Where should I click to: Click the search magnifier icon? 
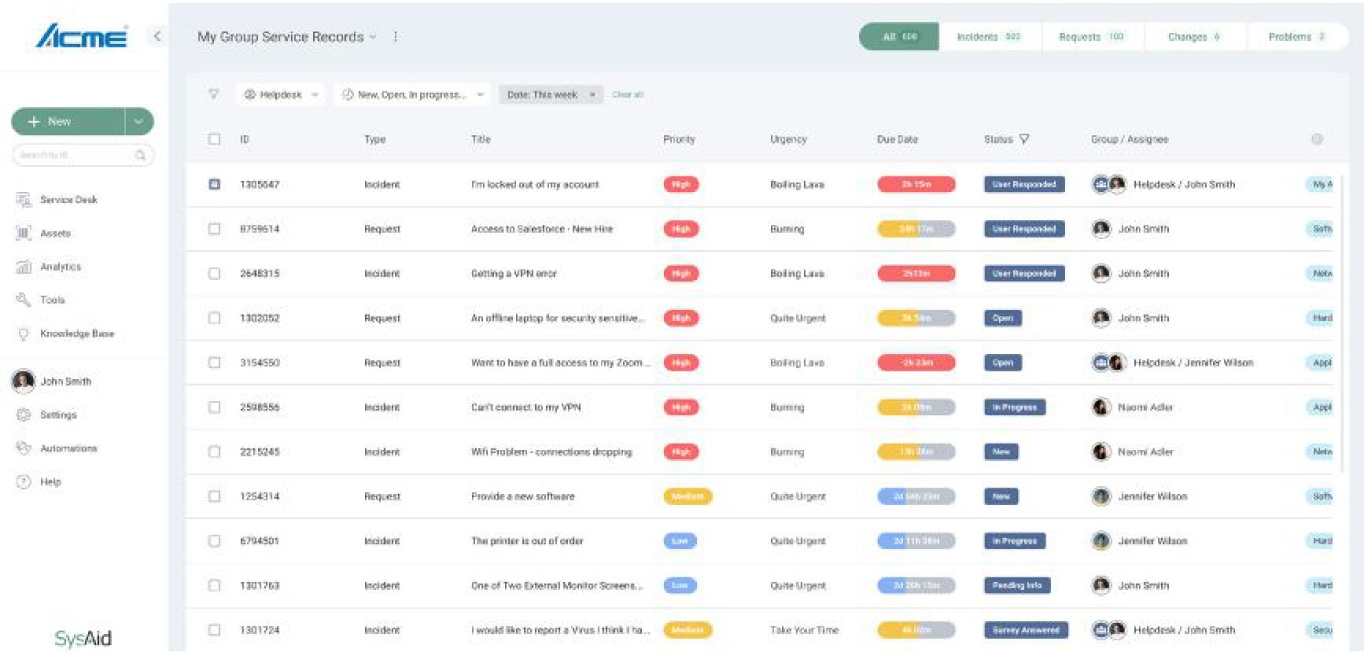(141, 155)
